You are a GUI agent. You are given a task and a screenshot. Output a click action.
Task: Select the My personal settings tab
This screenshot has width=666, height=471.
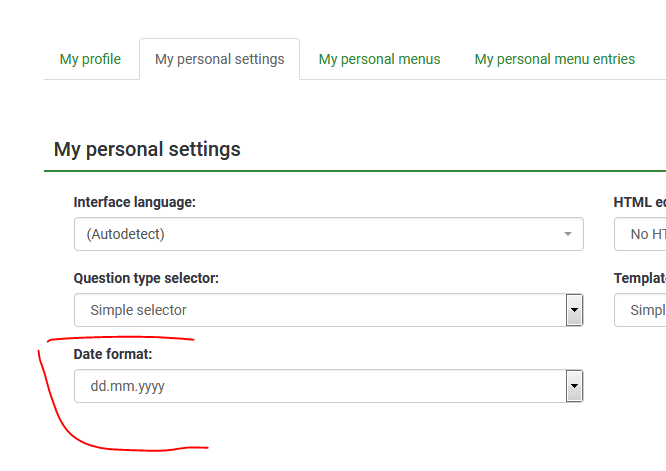point(219,59)
